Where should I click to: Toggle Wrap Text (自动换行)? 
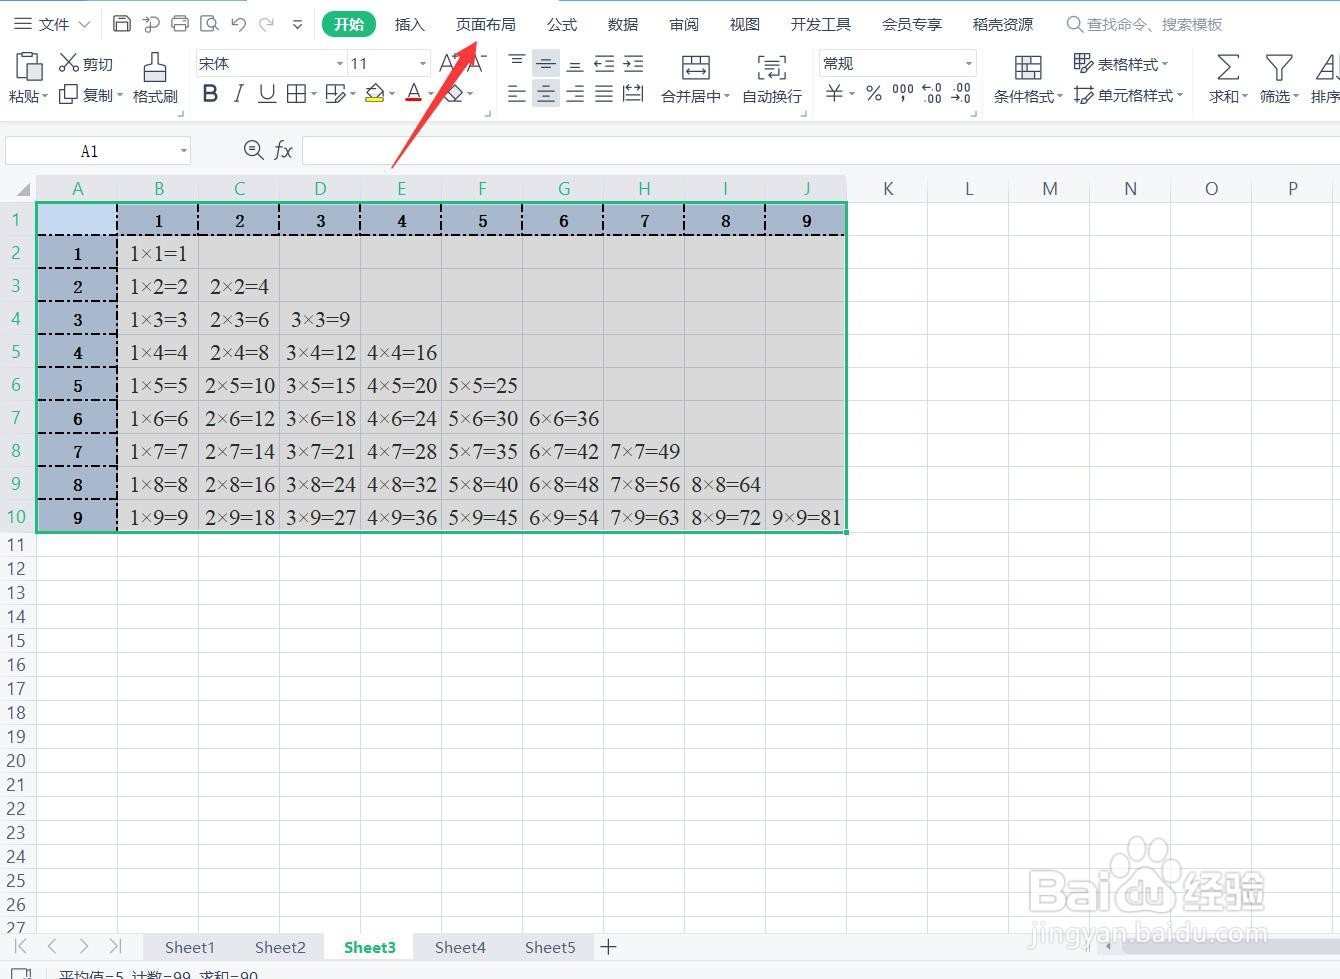pos(772,79)
